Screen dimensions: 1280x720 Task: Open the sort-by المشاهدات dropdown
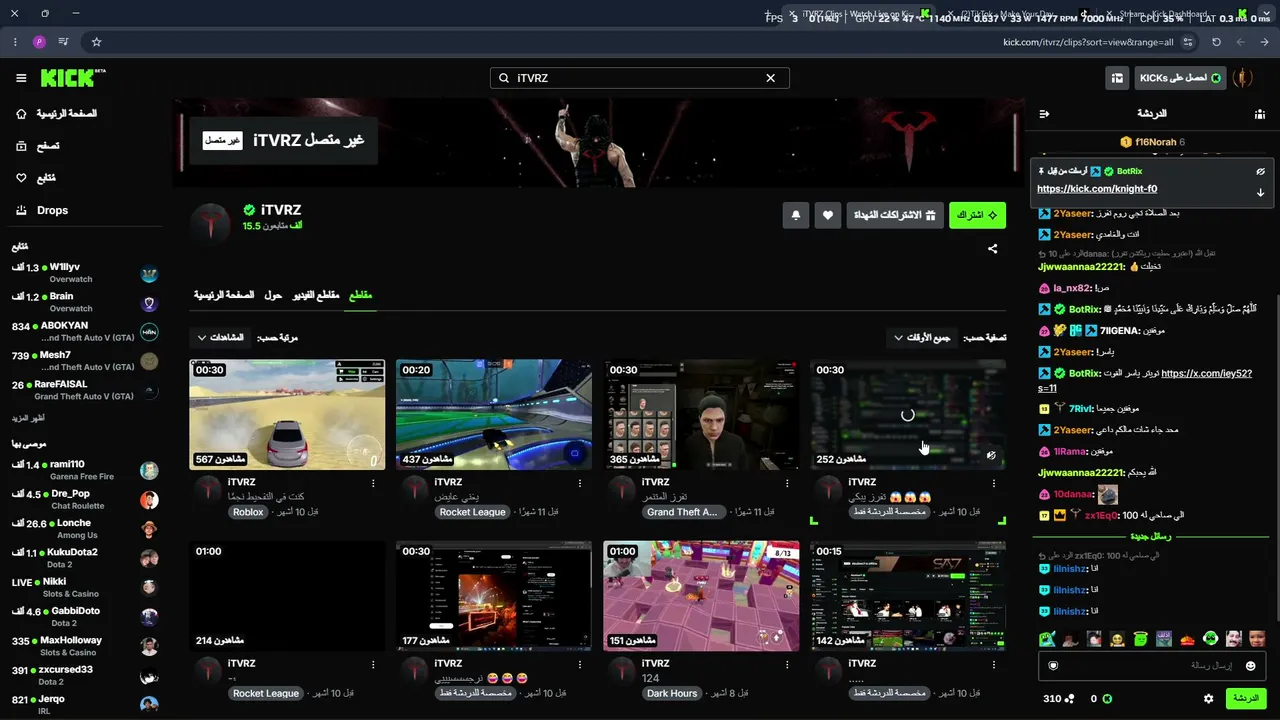pos(220,338)
